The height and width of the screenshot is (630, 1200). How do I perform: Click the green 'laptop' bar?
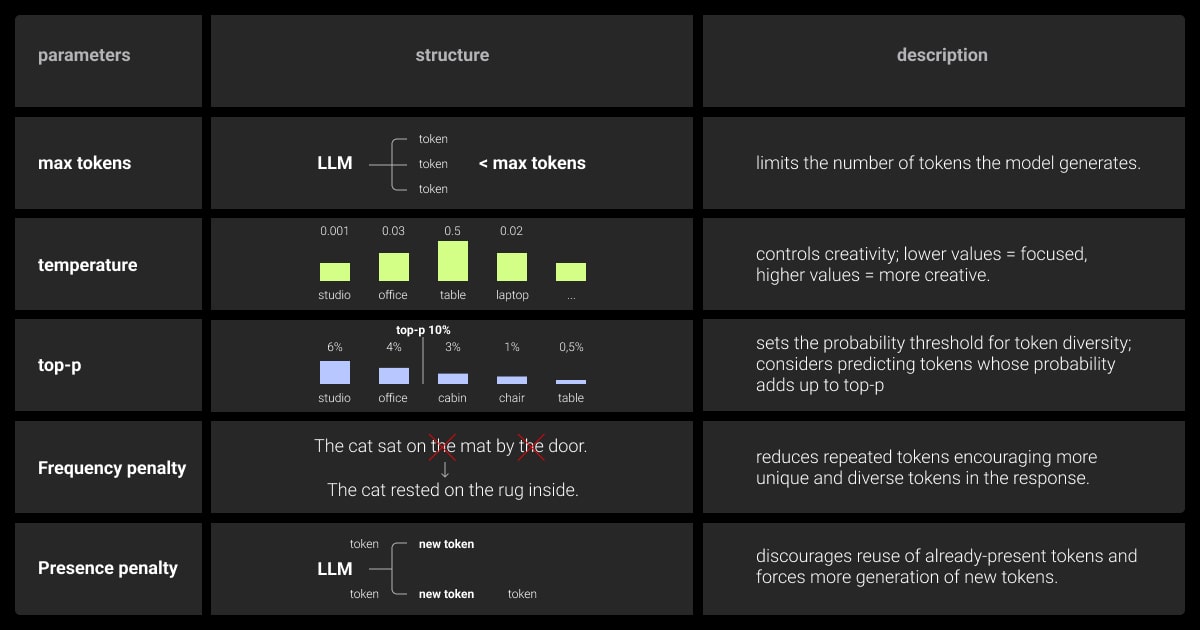(512, 267)
